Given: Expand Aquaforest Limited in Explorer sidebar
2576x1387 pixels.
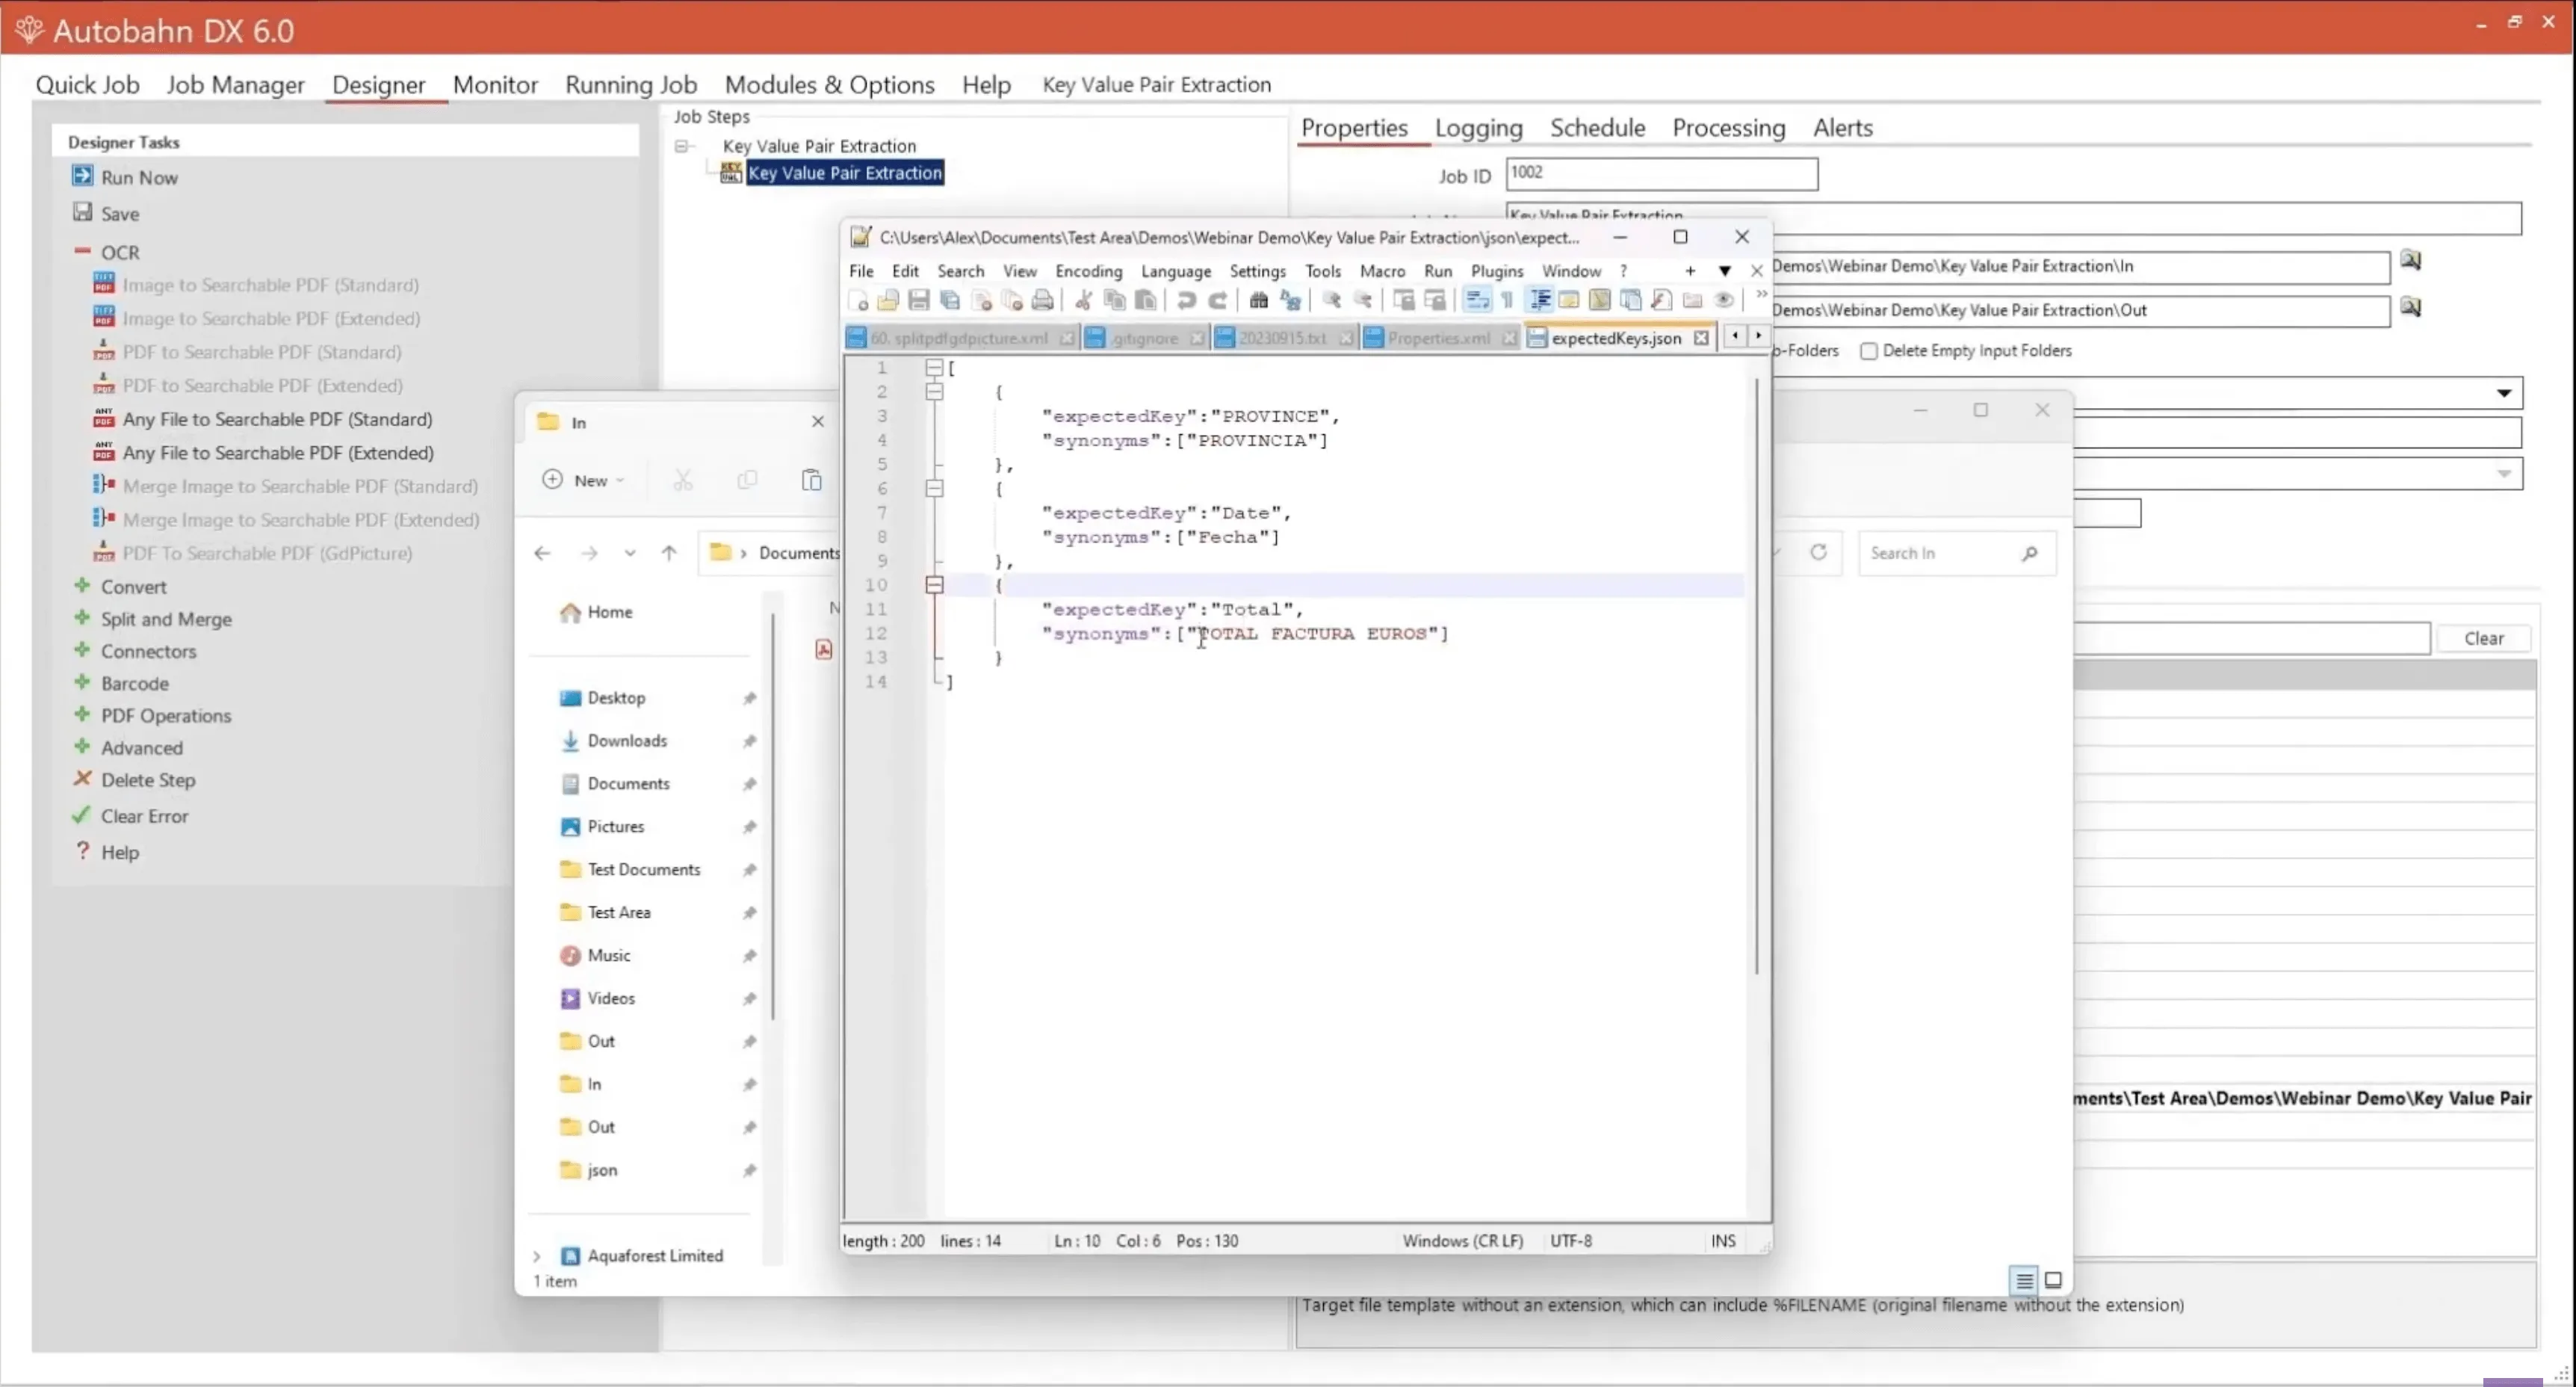Looking at the screenshot, I should (537, 1256).
